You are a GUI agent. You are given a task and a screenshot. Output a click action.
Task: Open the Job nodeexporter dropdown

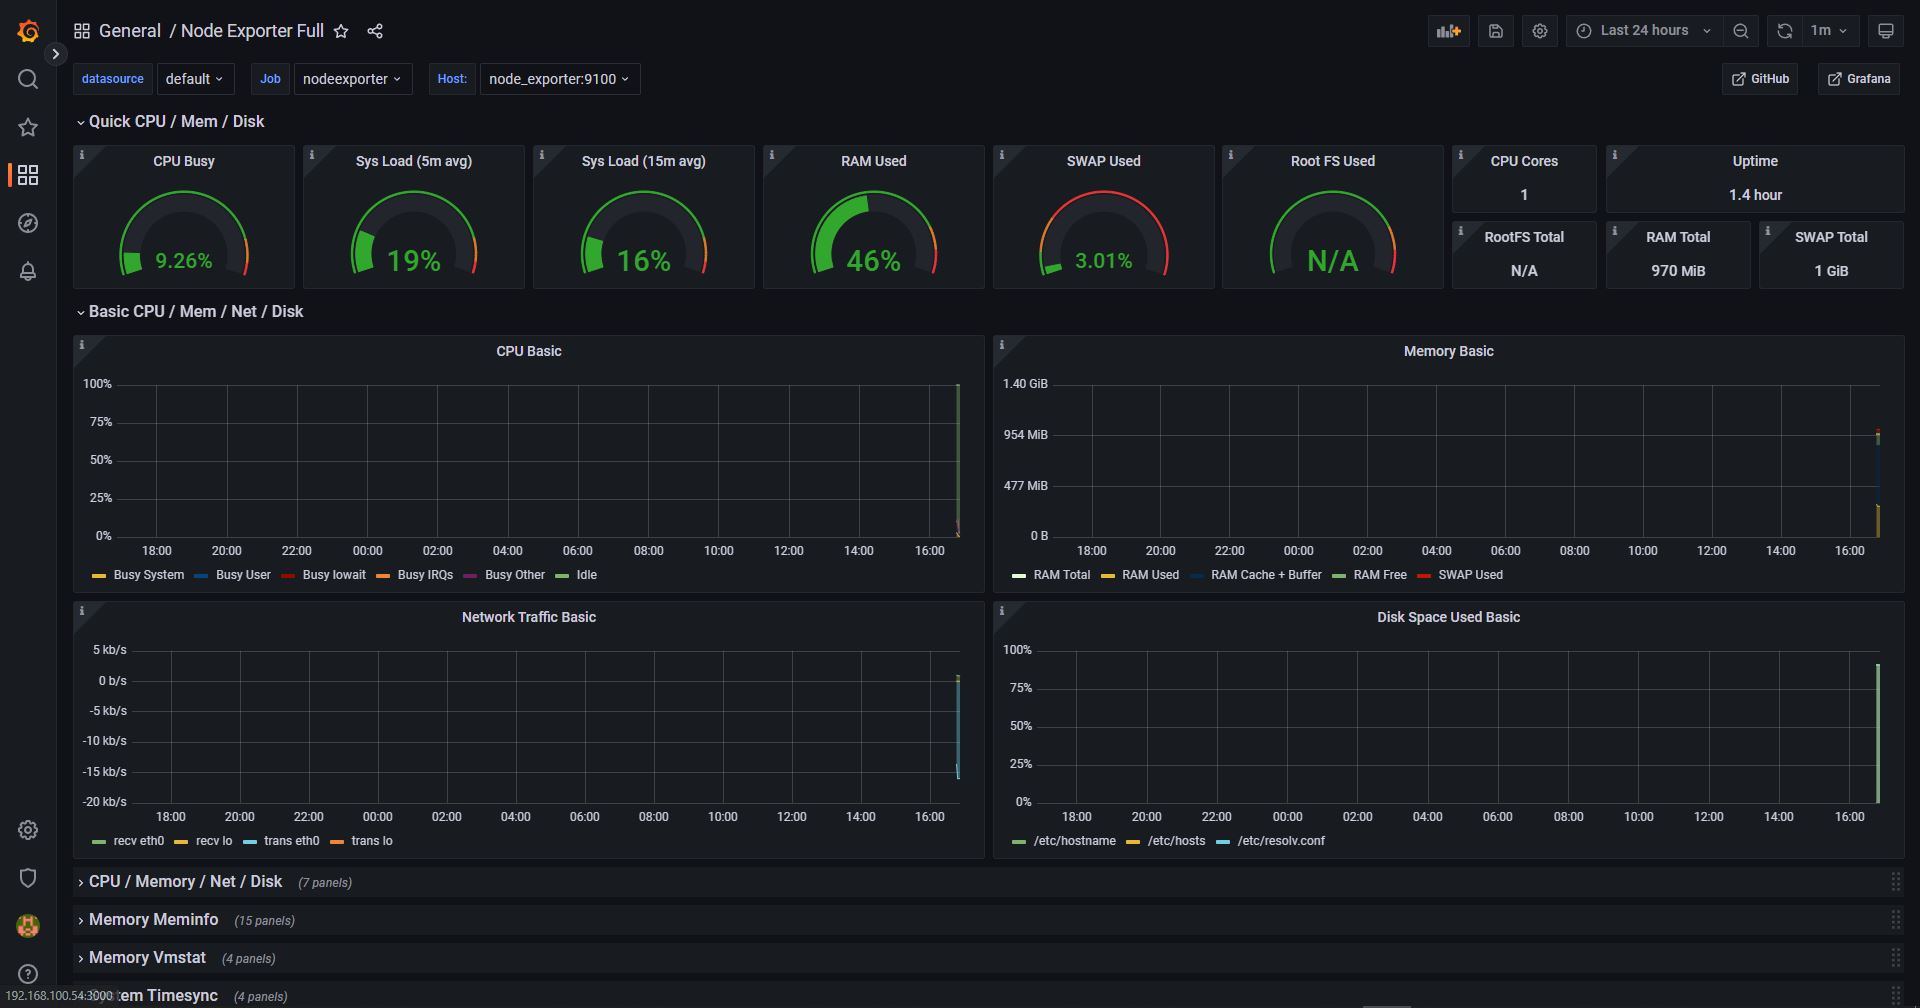pyautogui.click(x=353, y=79)
